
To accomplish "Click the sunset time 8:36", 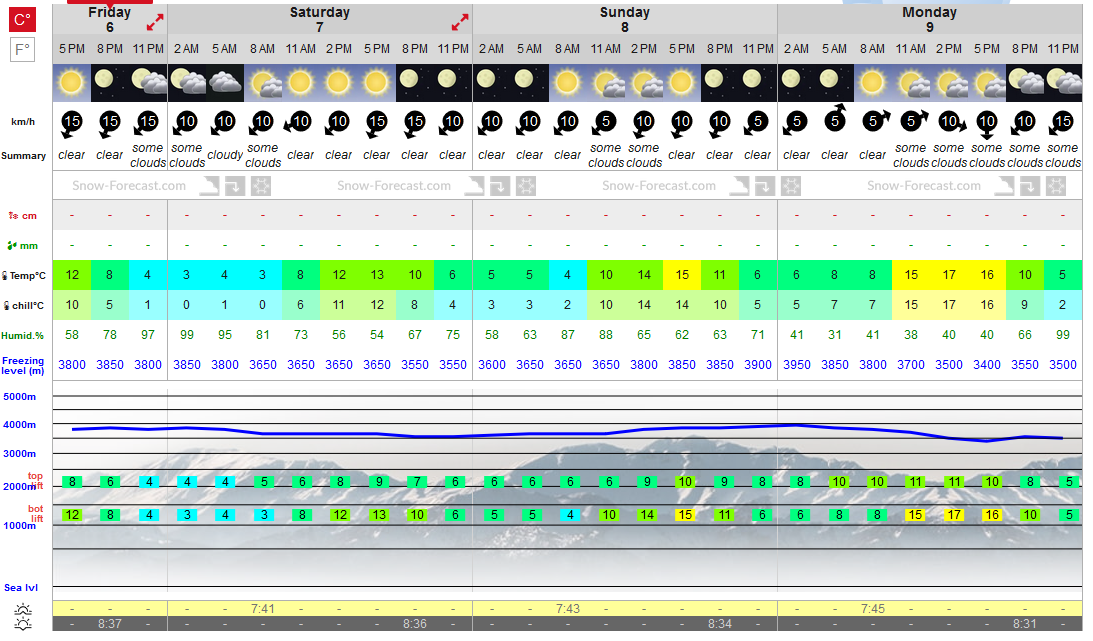I will pos(415,624).
